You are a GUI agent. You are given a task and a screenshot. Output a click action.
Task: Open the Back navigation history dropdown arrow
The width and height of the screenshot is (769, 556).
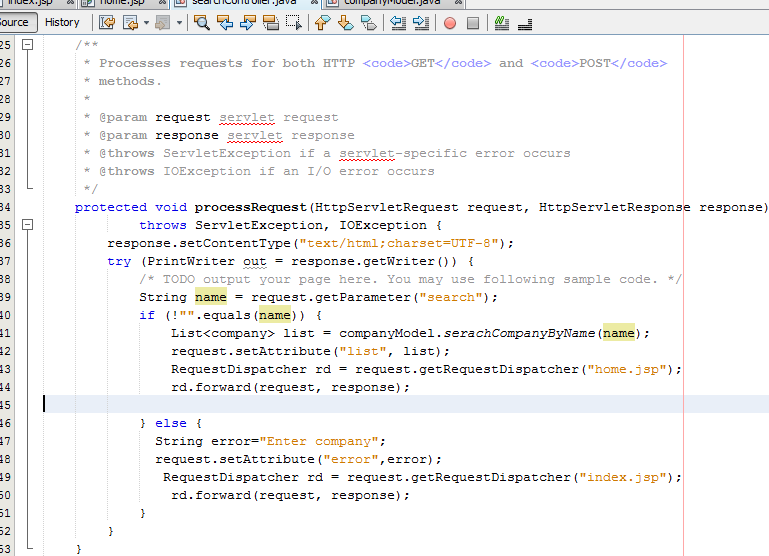pyautogui.click(x=146, y=23)
